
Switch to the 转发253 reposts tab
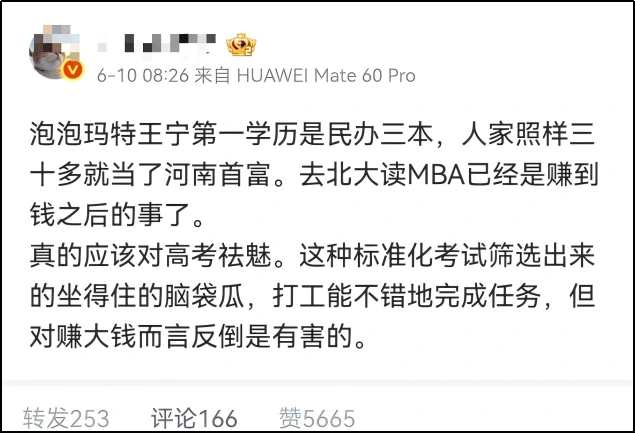[x=66, y=418]
